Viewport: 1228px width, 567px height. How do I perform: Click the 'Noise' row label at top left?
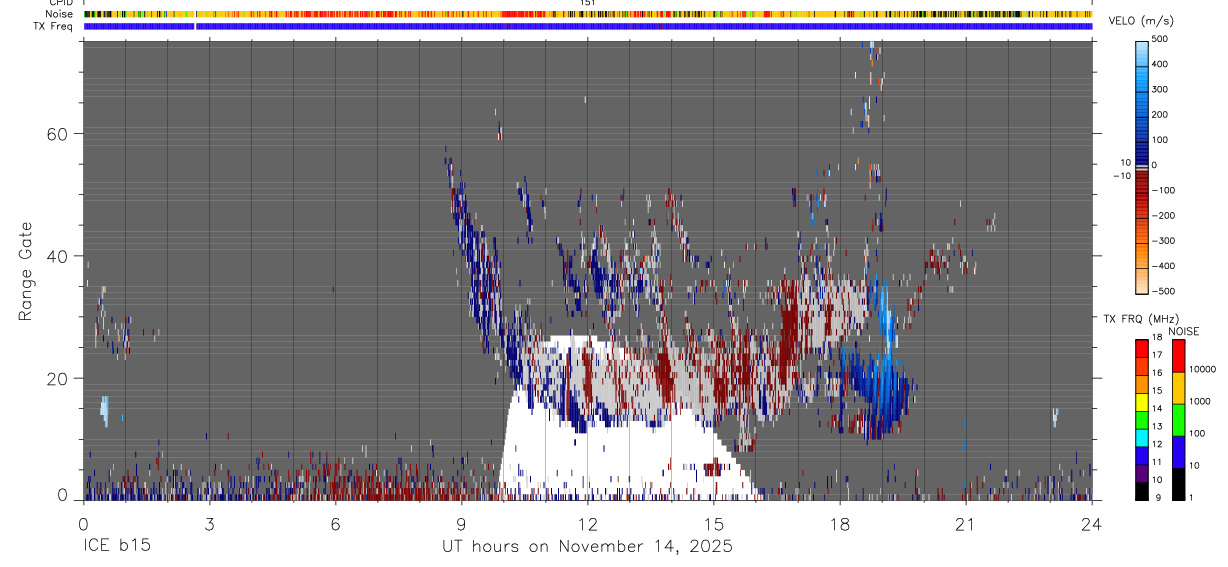(60, 14)
